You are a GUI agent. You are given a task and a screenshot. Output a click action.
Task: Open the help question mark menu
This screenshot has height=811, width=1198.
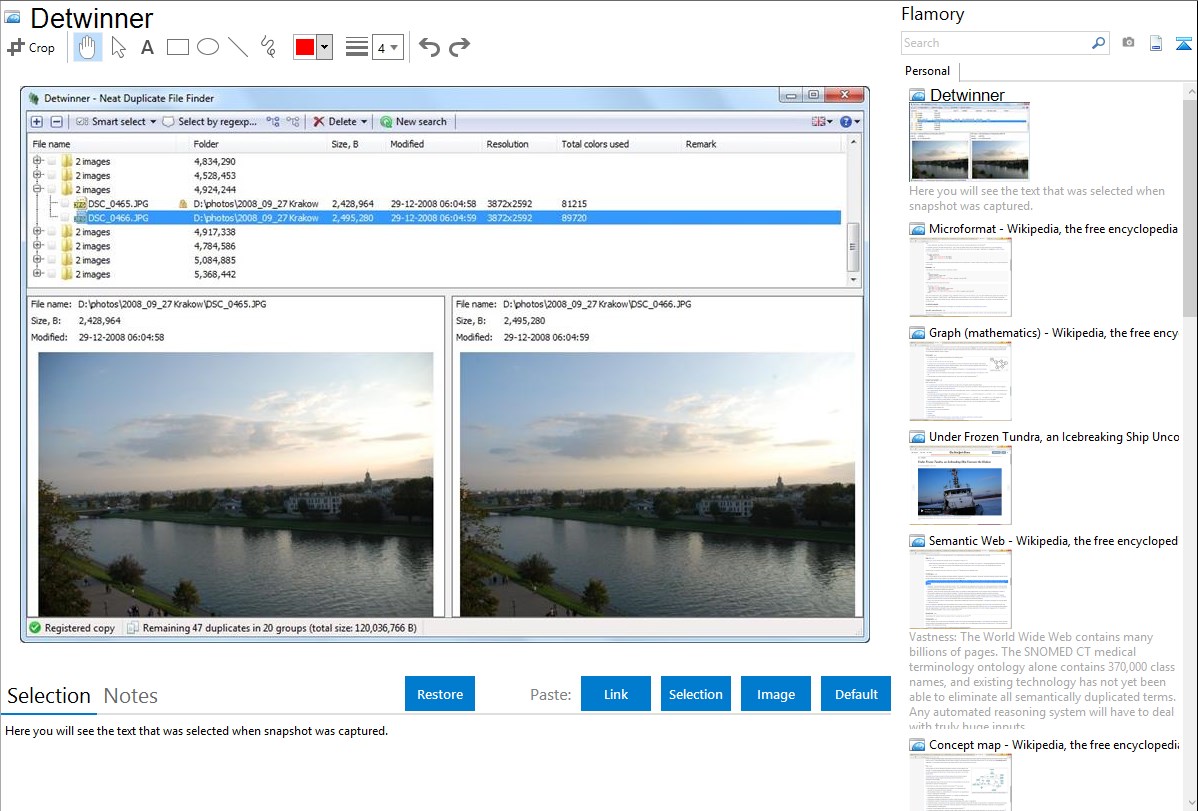(x=850, y=122)
